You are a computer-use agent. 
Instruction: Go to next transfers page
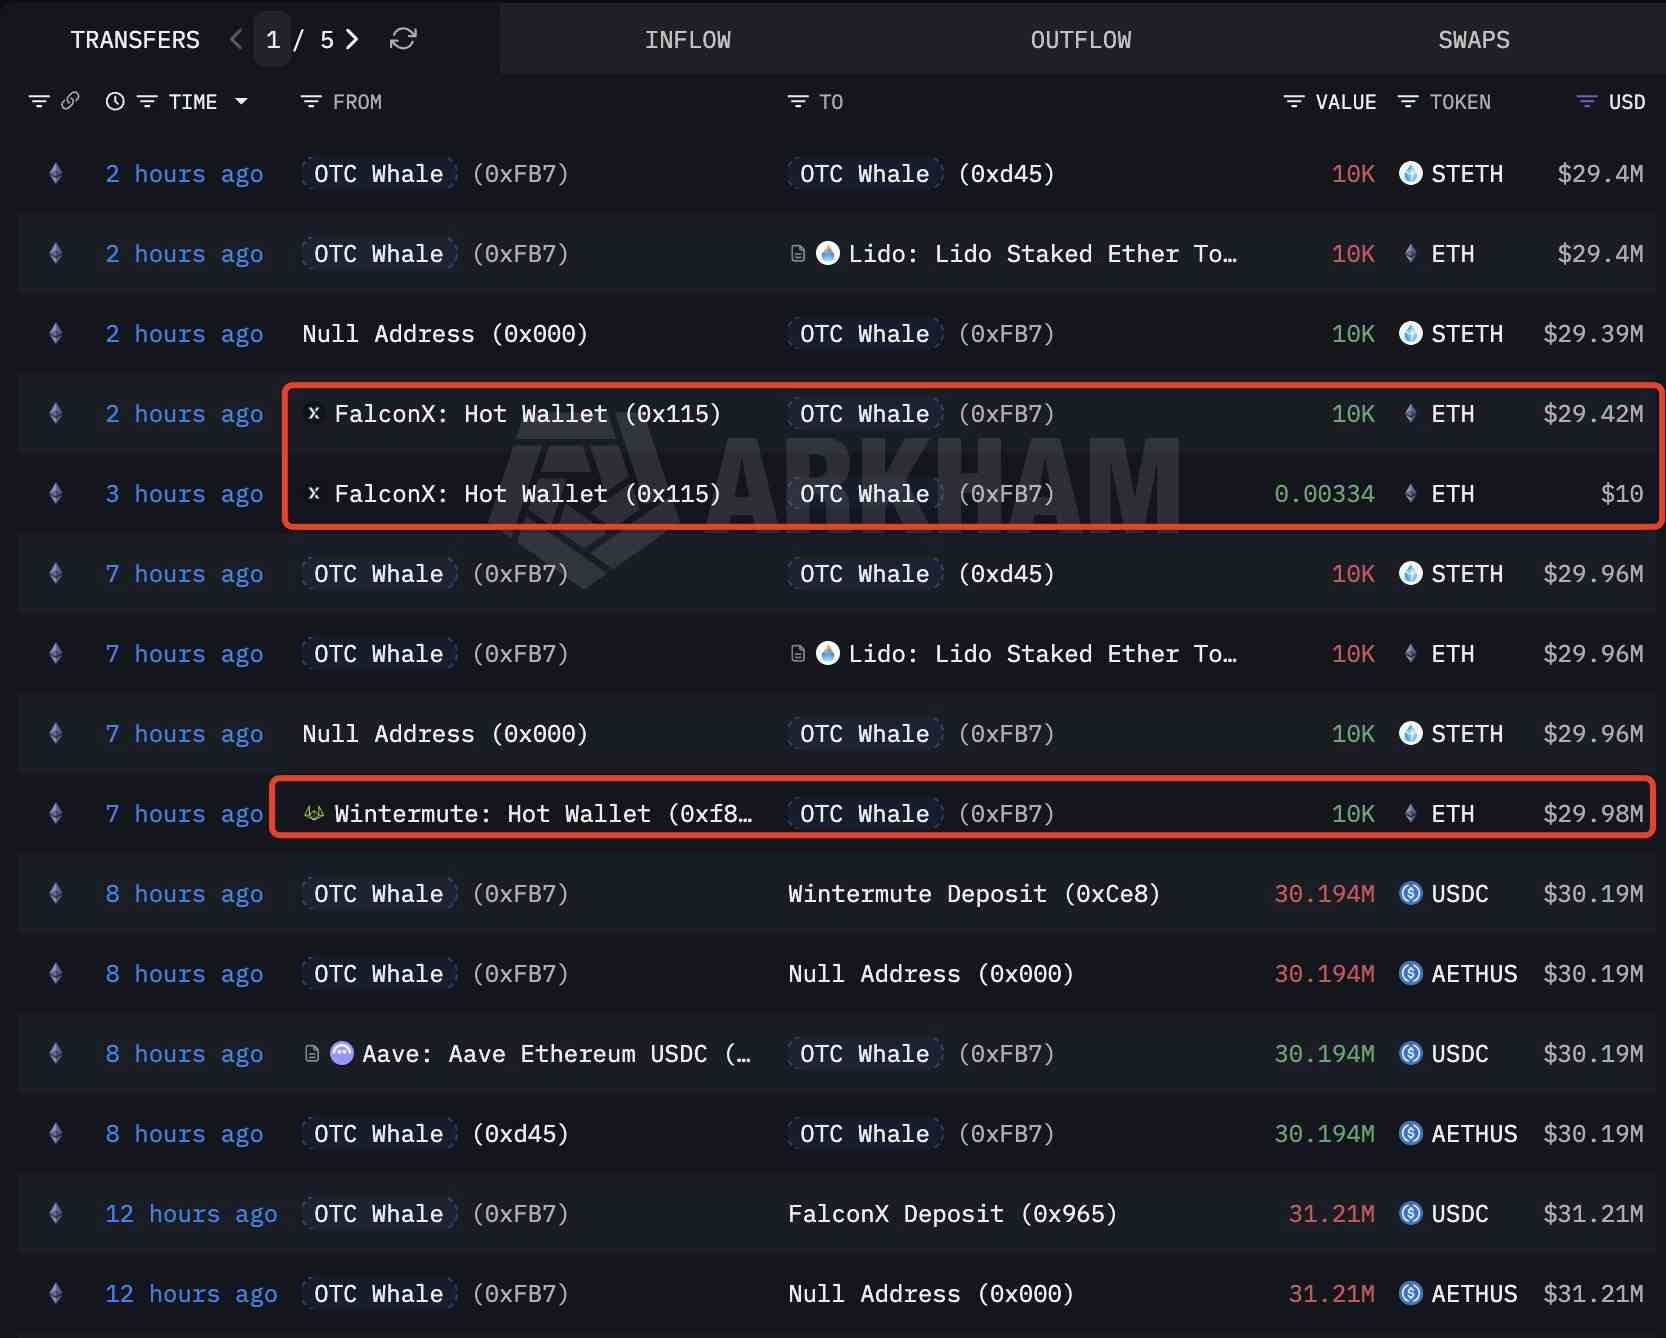[x=352, y=39]
